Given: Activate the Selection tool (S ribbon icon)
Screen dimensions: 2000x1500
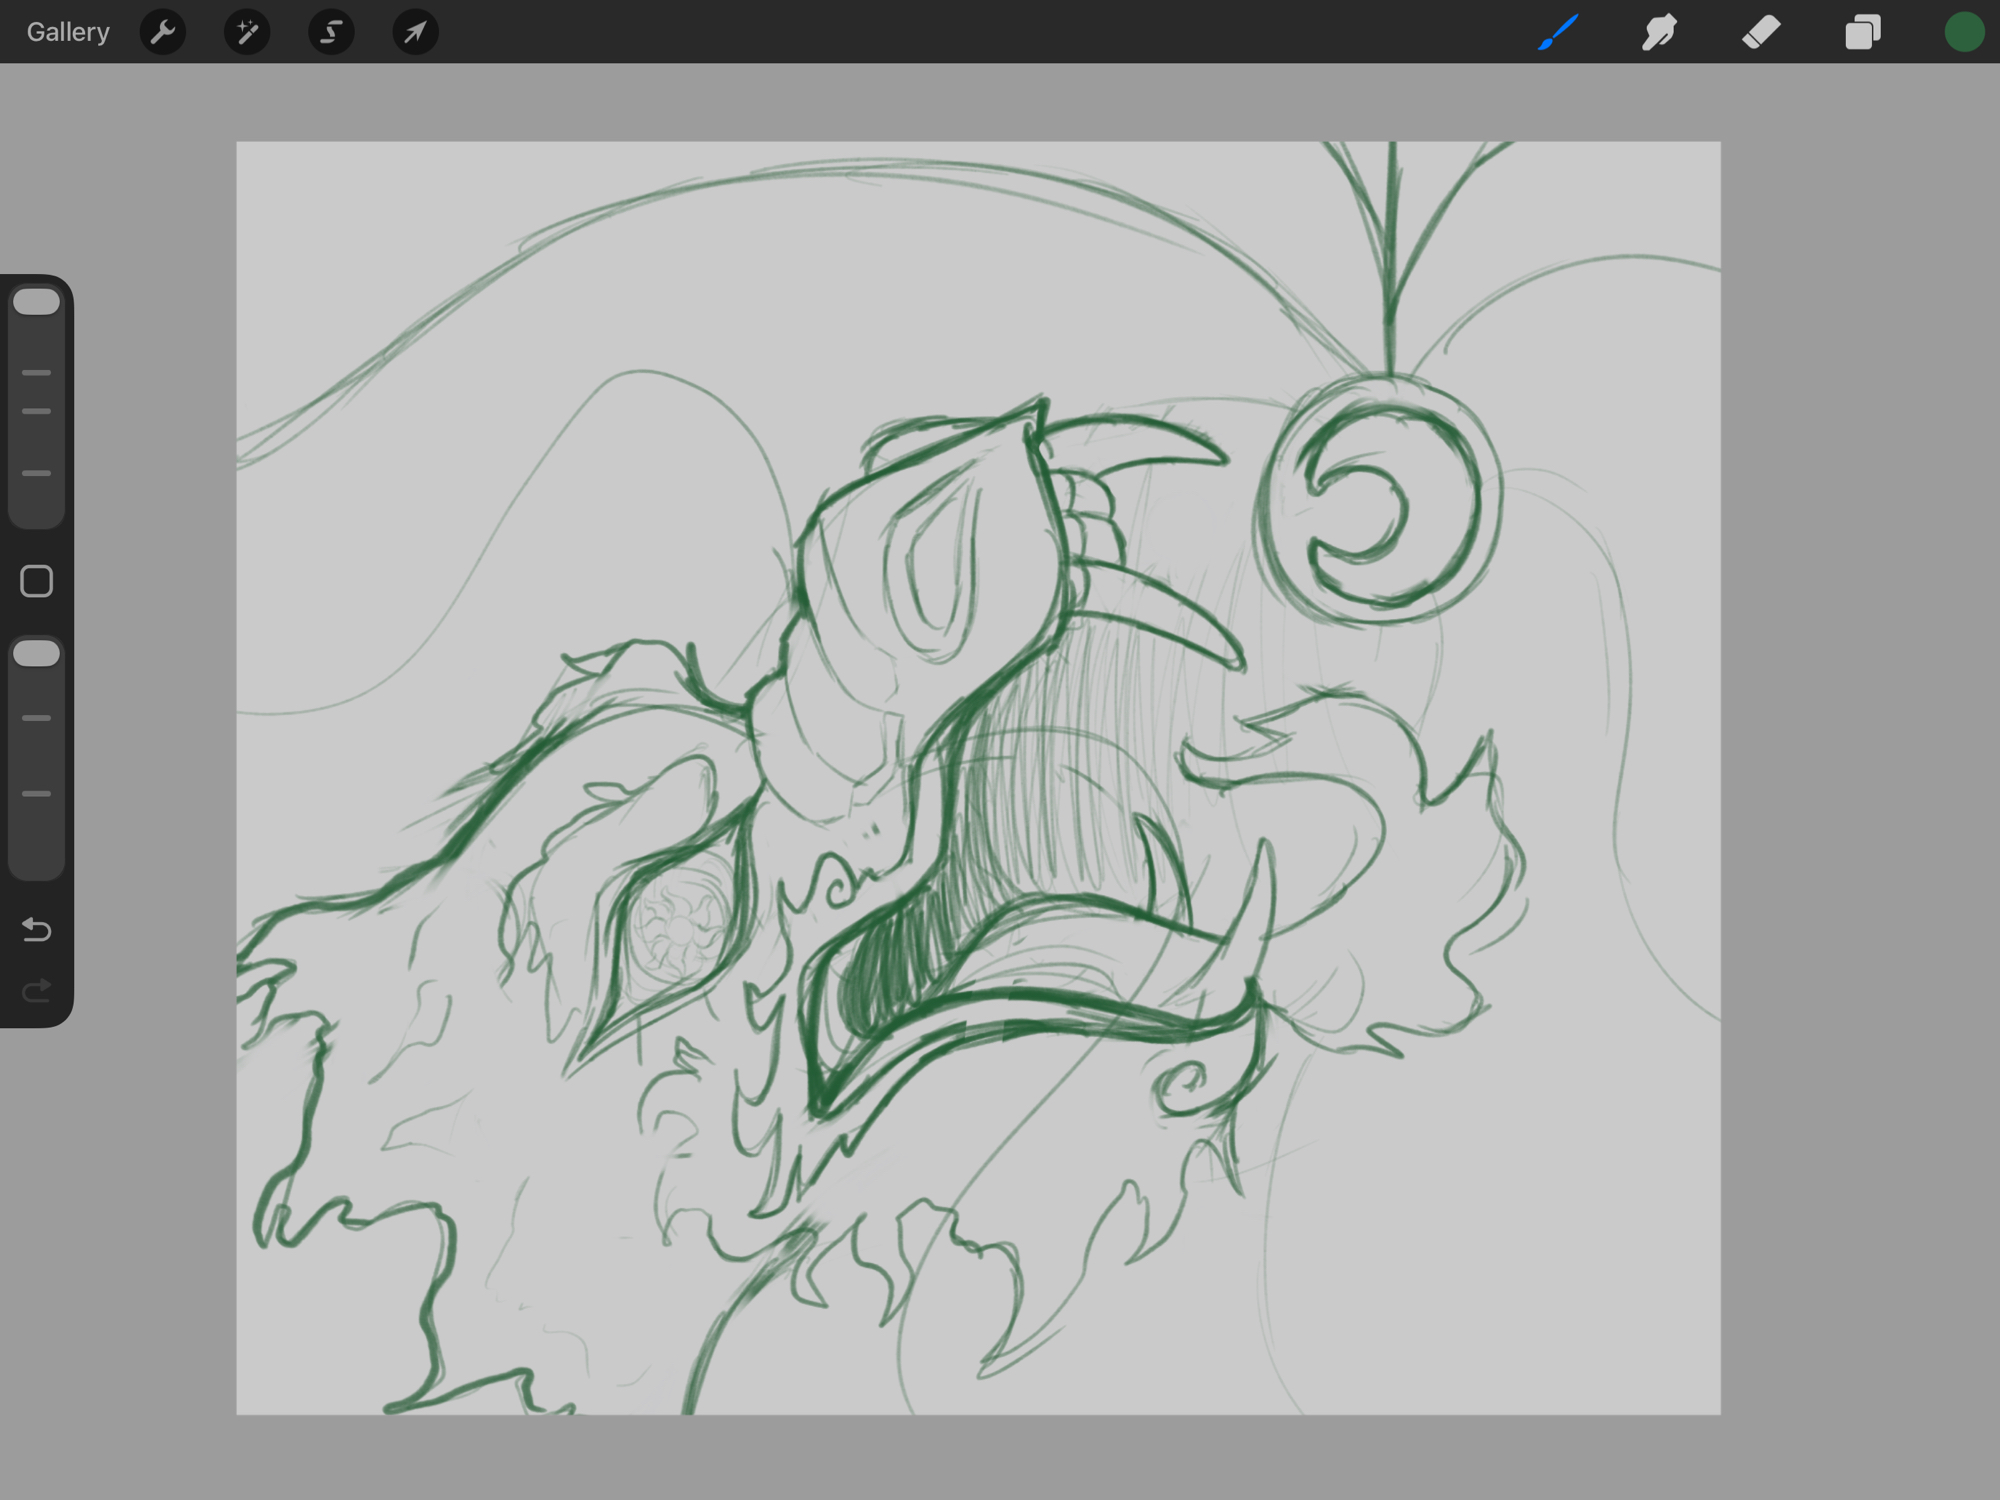Looking at the screenshot, I should click(x=331, y=32).
